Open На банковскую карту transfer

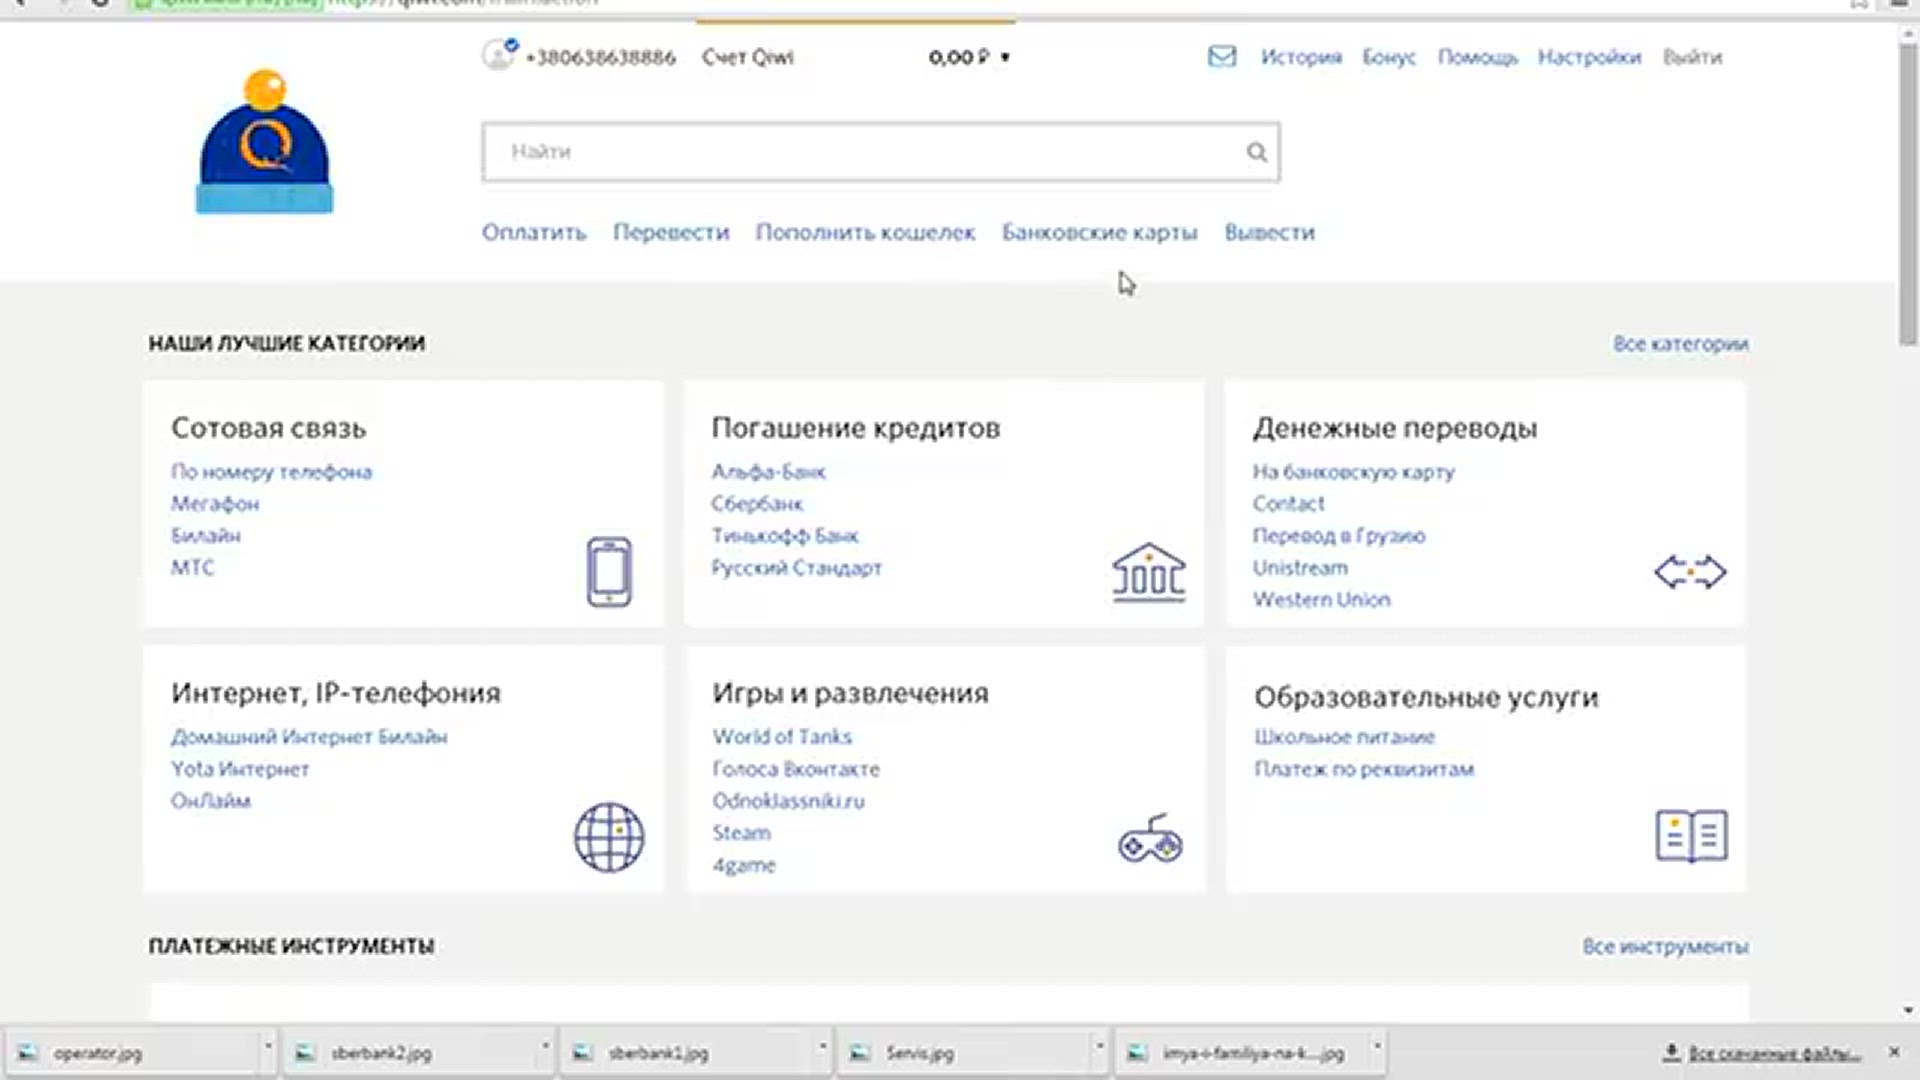point(1353,472)
